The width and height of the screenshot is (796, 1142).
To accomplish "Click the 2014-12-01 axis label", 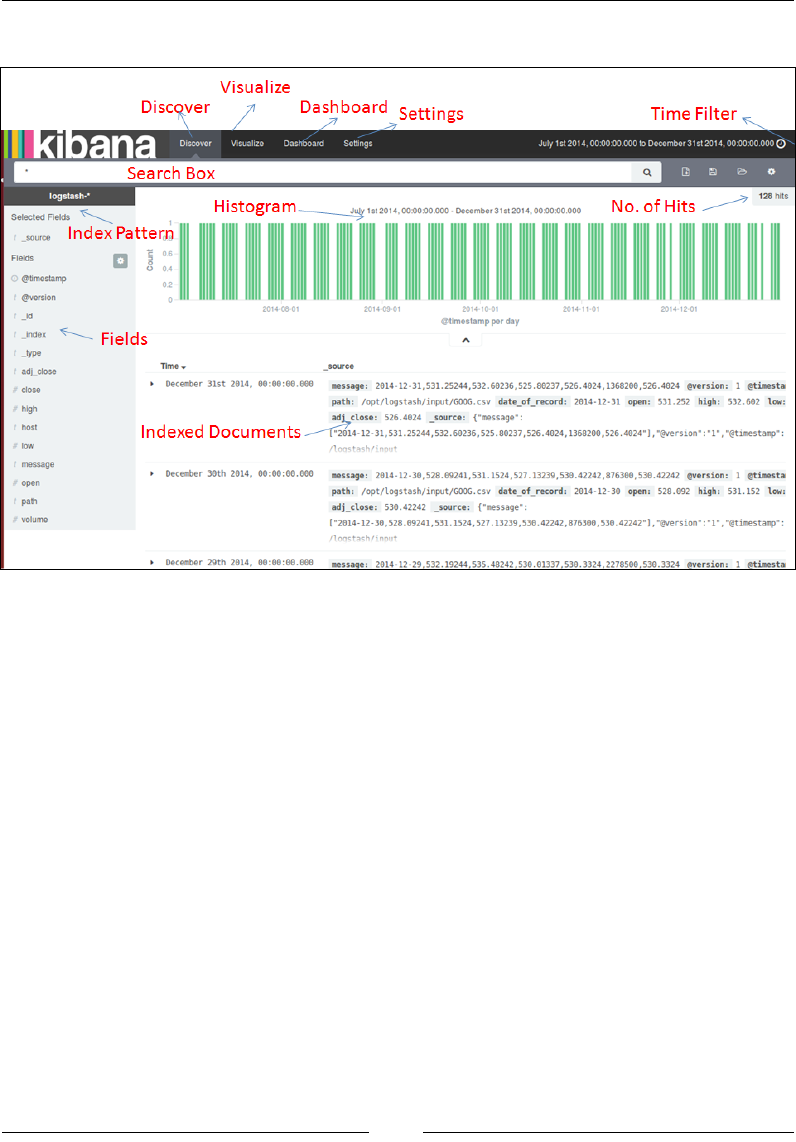I will coord(679,310).
